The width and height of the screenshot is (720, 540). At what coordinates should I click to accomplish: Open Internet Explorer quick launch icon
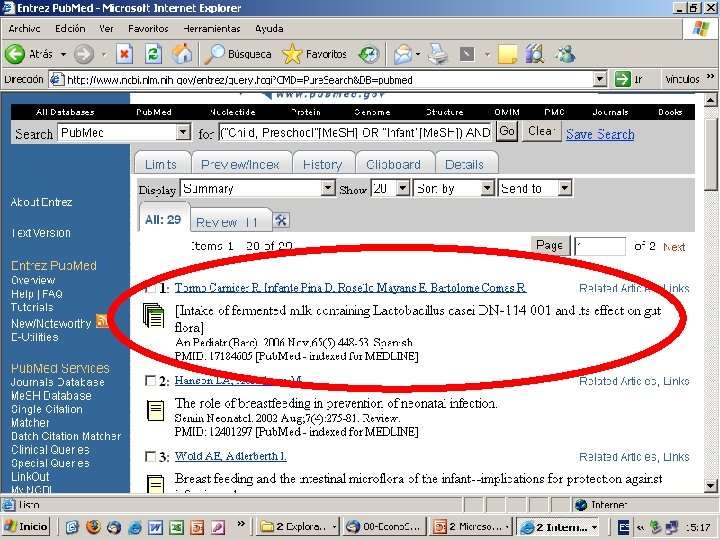click(135, 527)
